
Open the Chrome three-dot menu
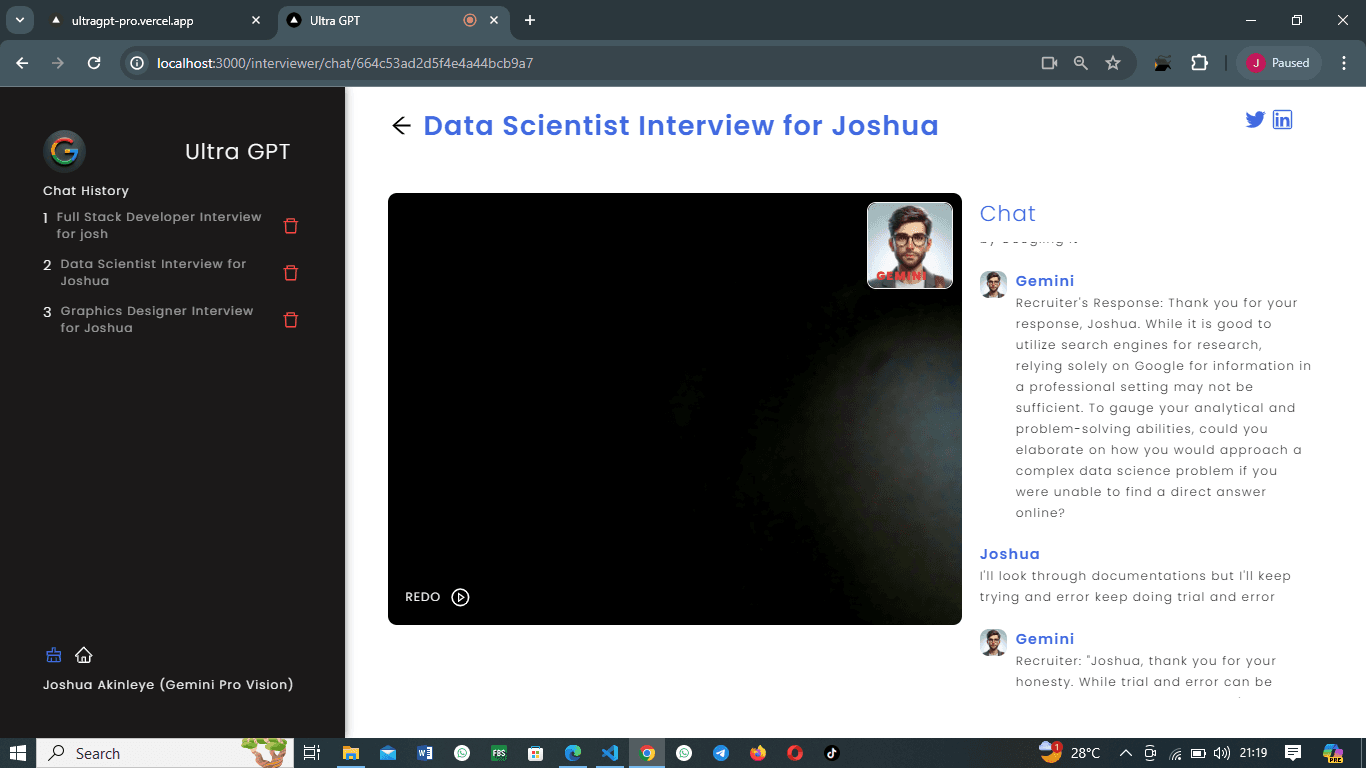1344,63
